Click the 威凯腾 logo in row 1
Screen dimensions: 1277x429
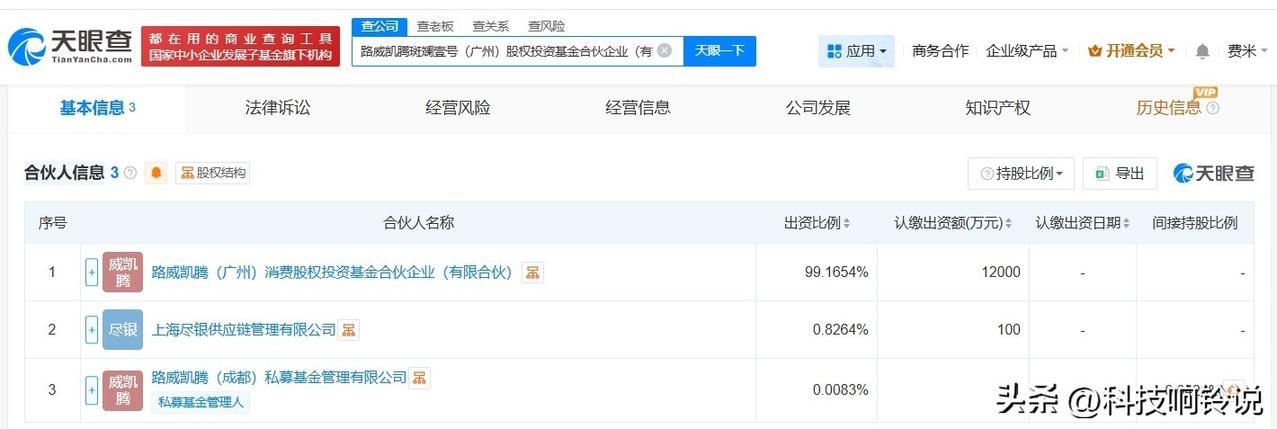point(123,272)
